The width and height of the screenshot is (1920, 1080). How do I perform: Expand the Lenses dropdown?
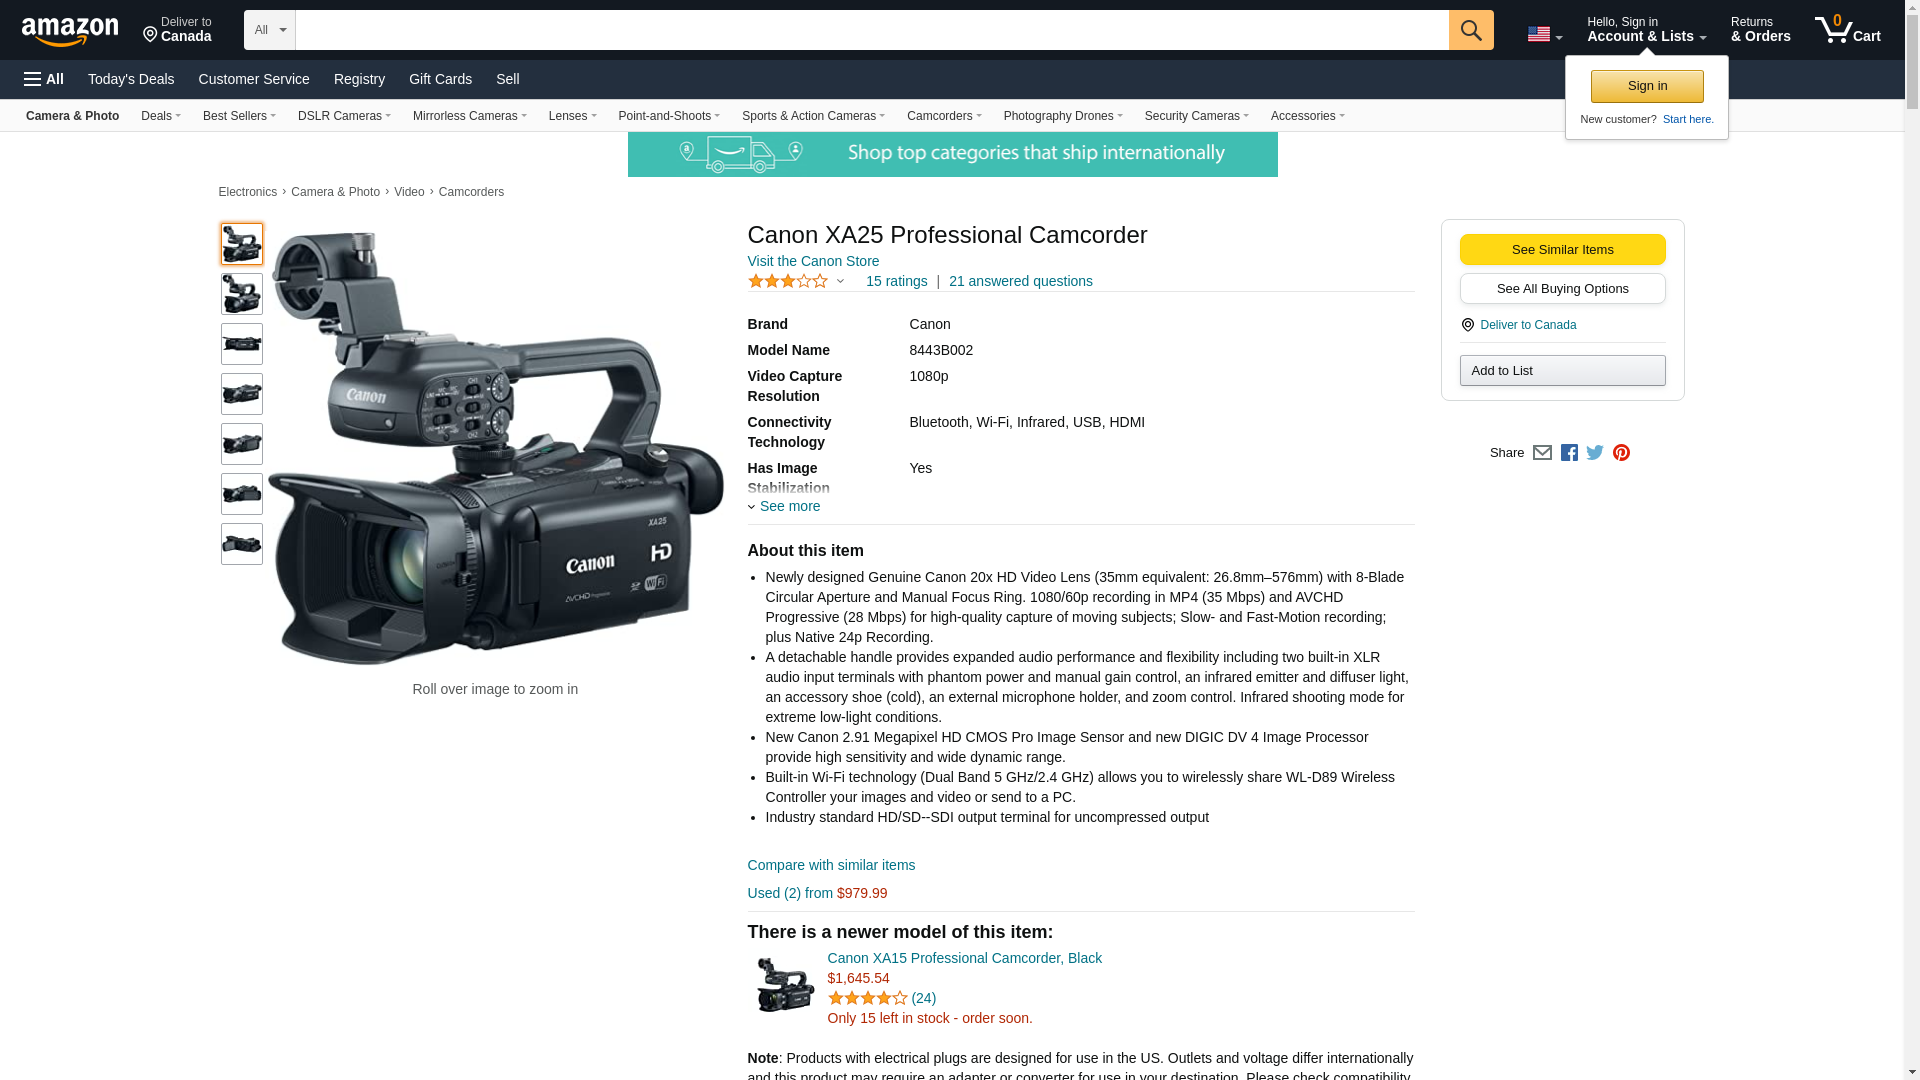(x=573, y=116)
